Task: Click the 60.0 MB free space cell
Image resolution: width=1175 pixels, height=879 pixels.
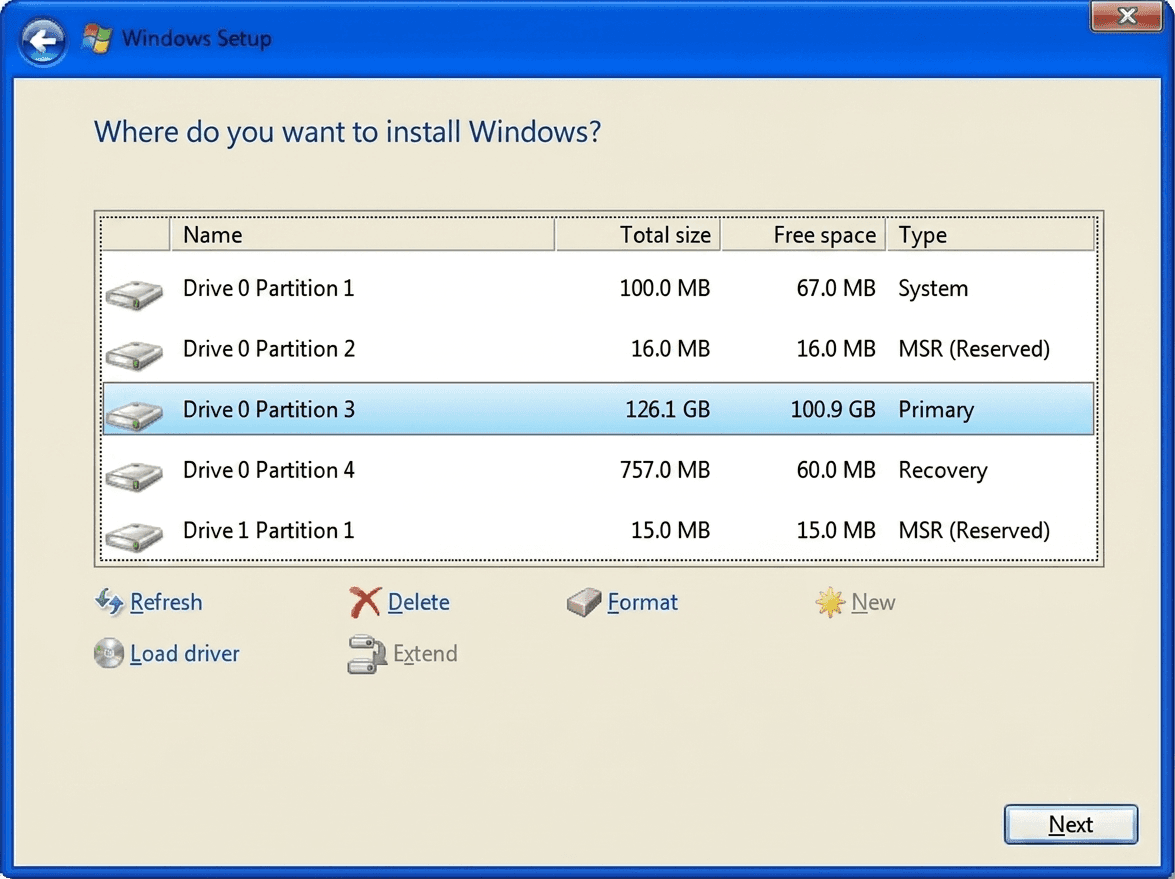Action: [x=836, y=470]
